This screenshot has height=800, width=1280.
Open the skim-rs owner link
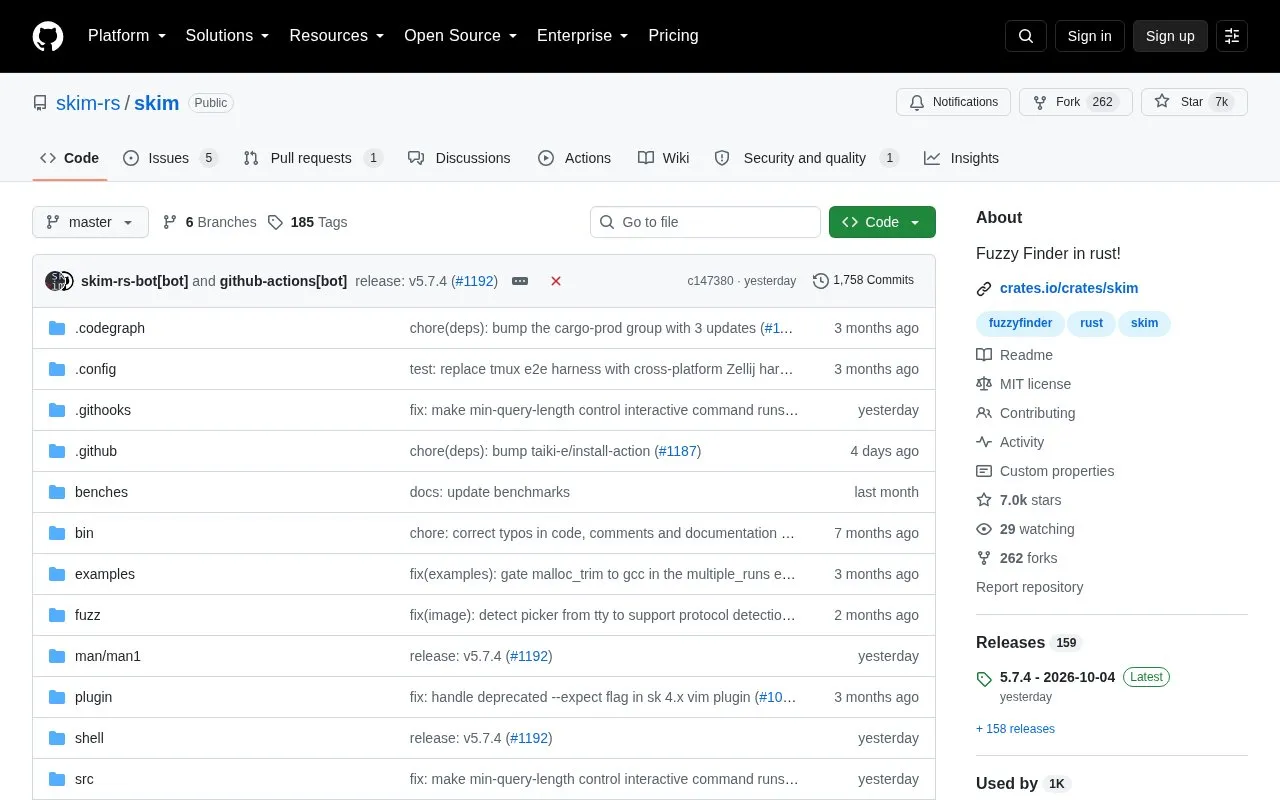[x=88, y=103]
